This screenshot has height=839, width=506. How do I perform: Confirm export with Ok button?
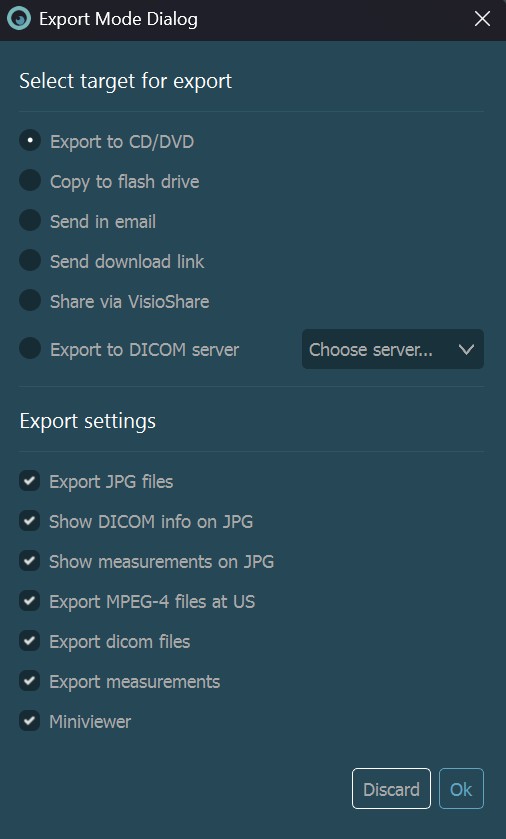(461, 789)
